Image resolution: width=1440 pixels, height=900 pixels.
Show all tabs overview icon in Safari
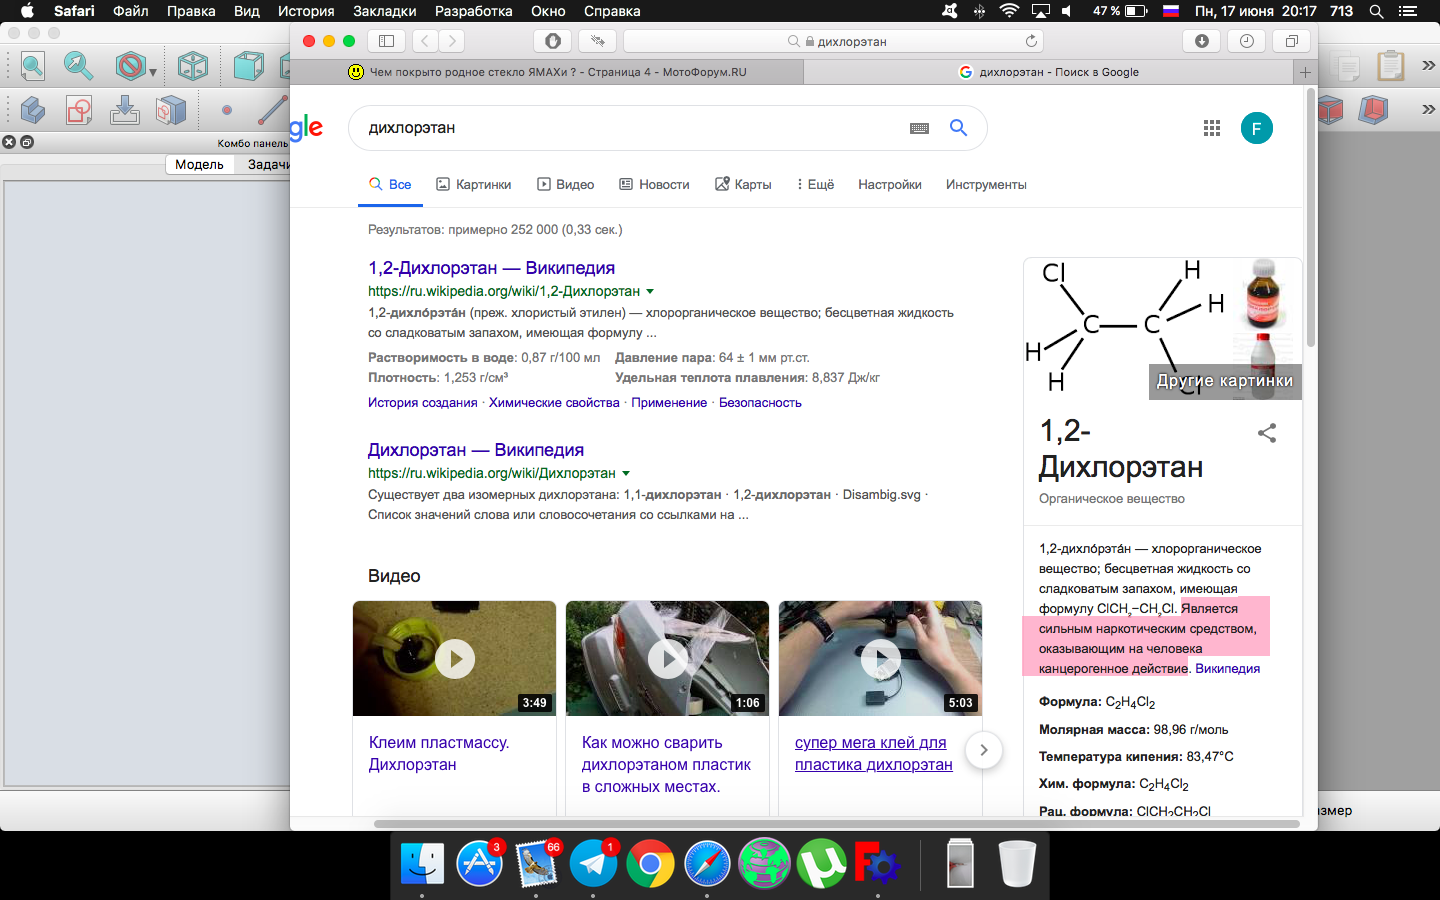pyautogui.click(x=1291, y=41)
